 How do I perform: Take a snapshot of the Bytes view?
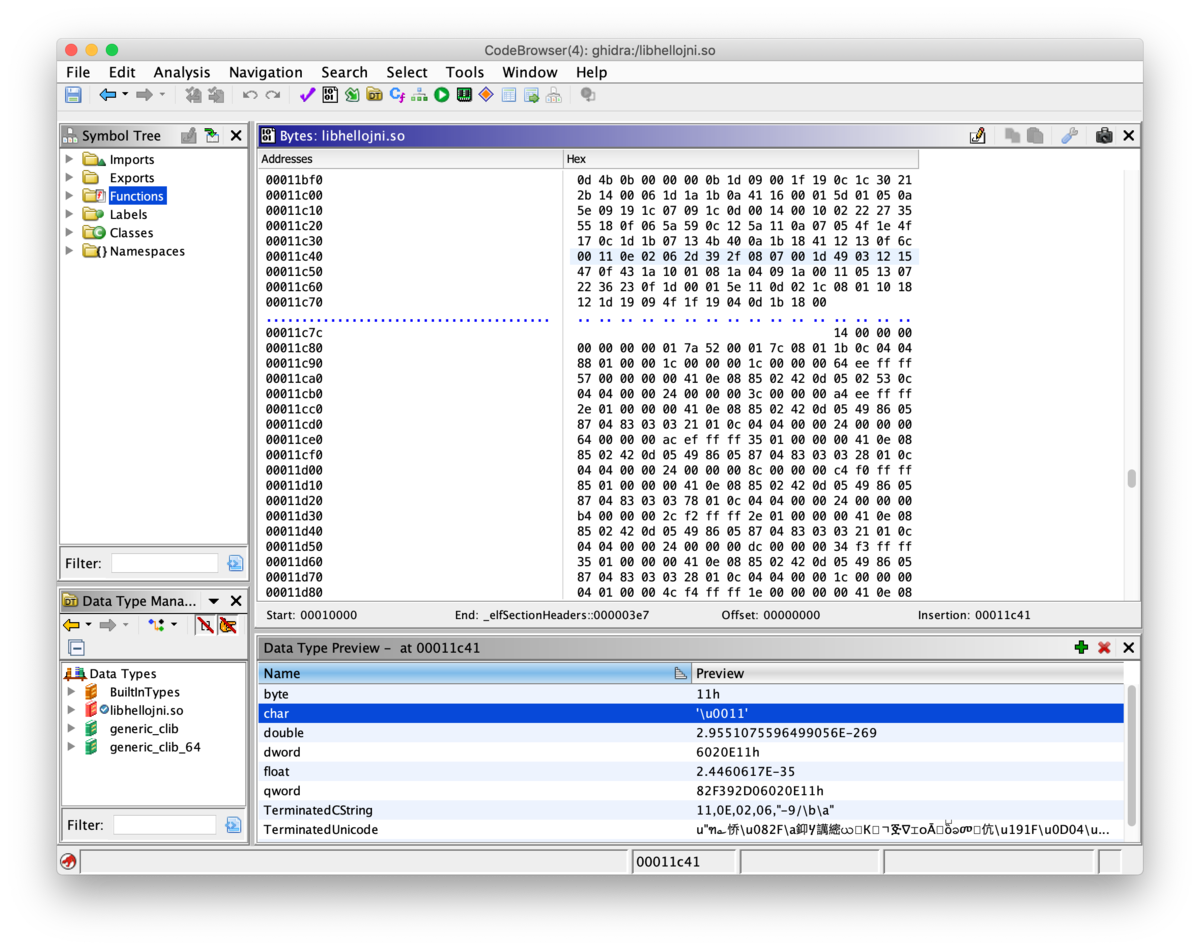1104,136
